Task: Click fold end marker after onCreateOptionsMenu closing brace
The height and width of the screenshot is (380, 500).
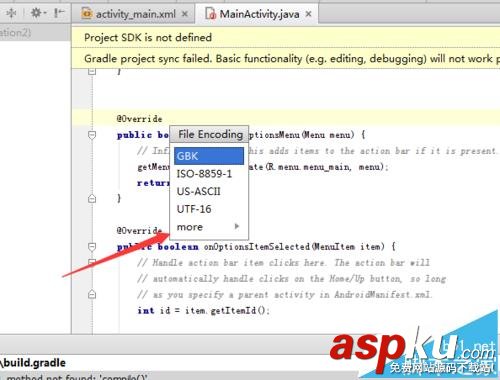Action: click(92, 199)
